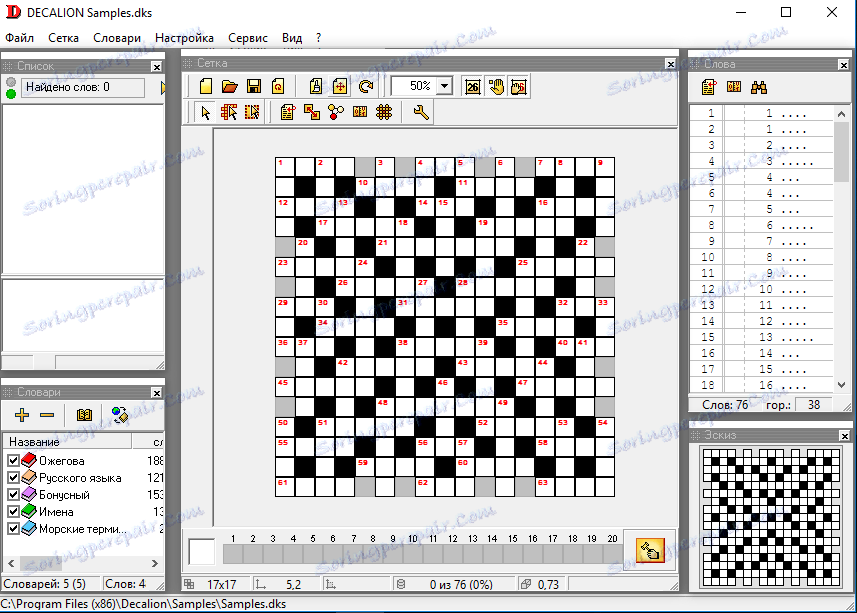
Task: Select the arrow pointer tool
Action: (206, 113)
